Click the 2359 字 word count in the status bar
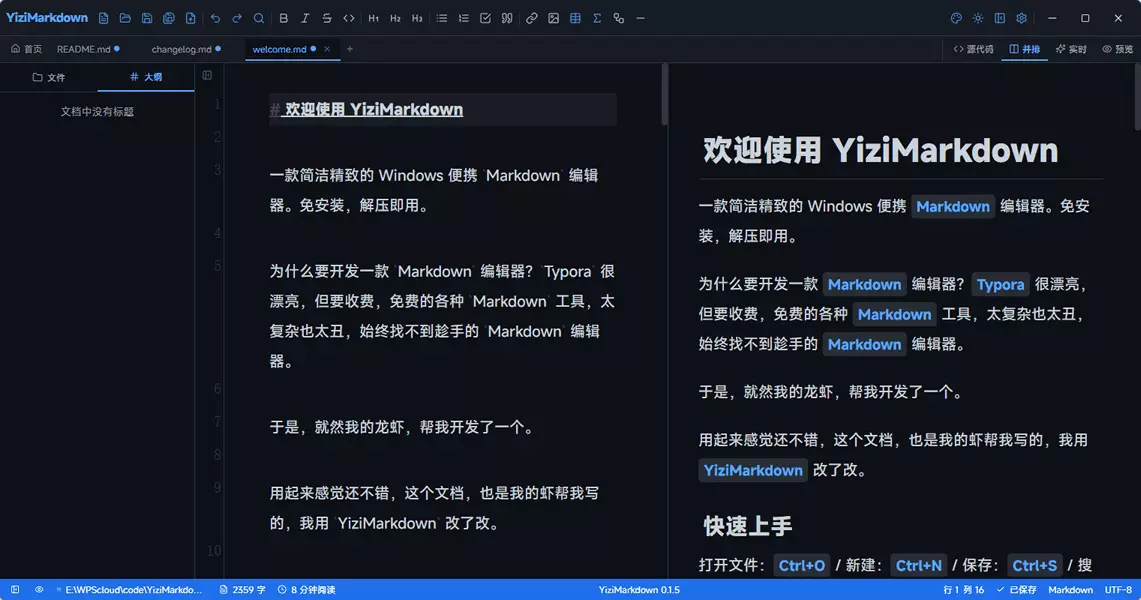The height and width of the screenshot is (600, 1141). (x=242, y=590)
